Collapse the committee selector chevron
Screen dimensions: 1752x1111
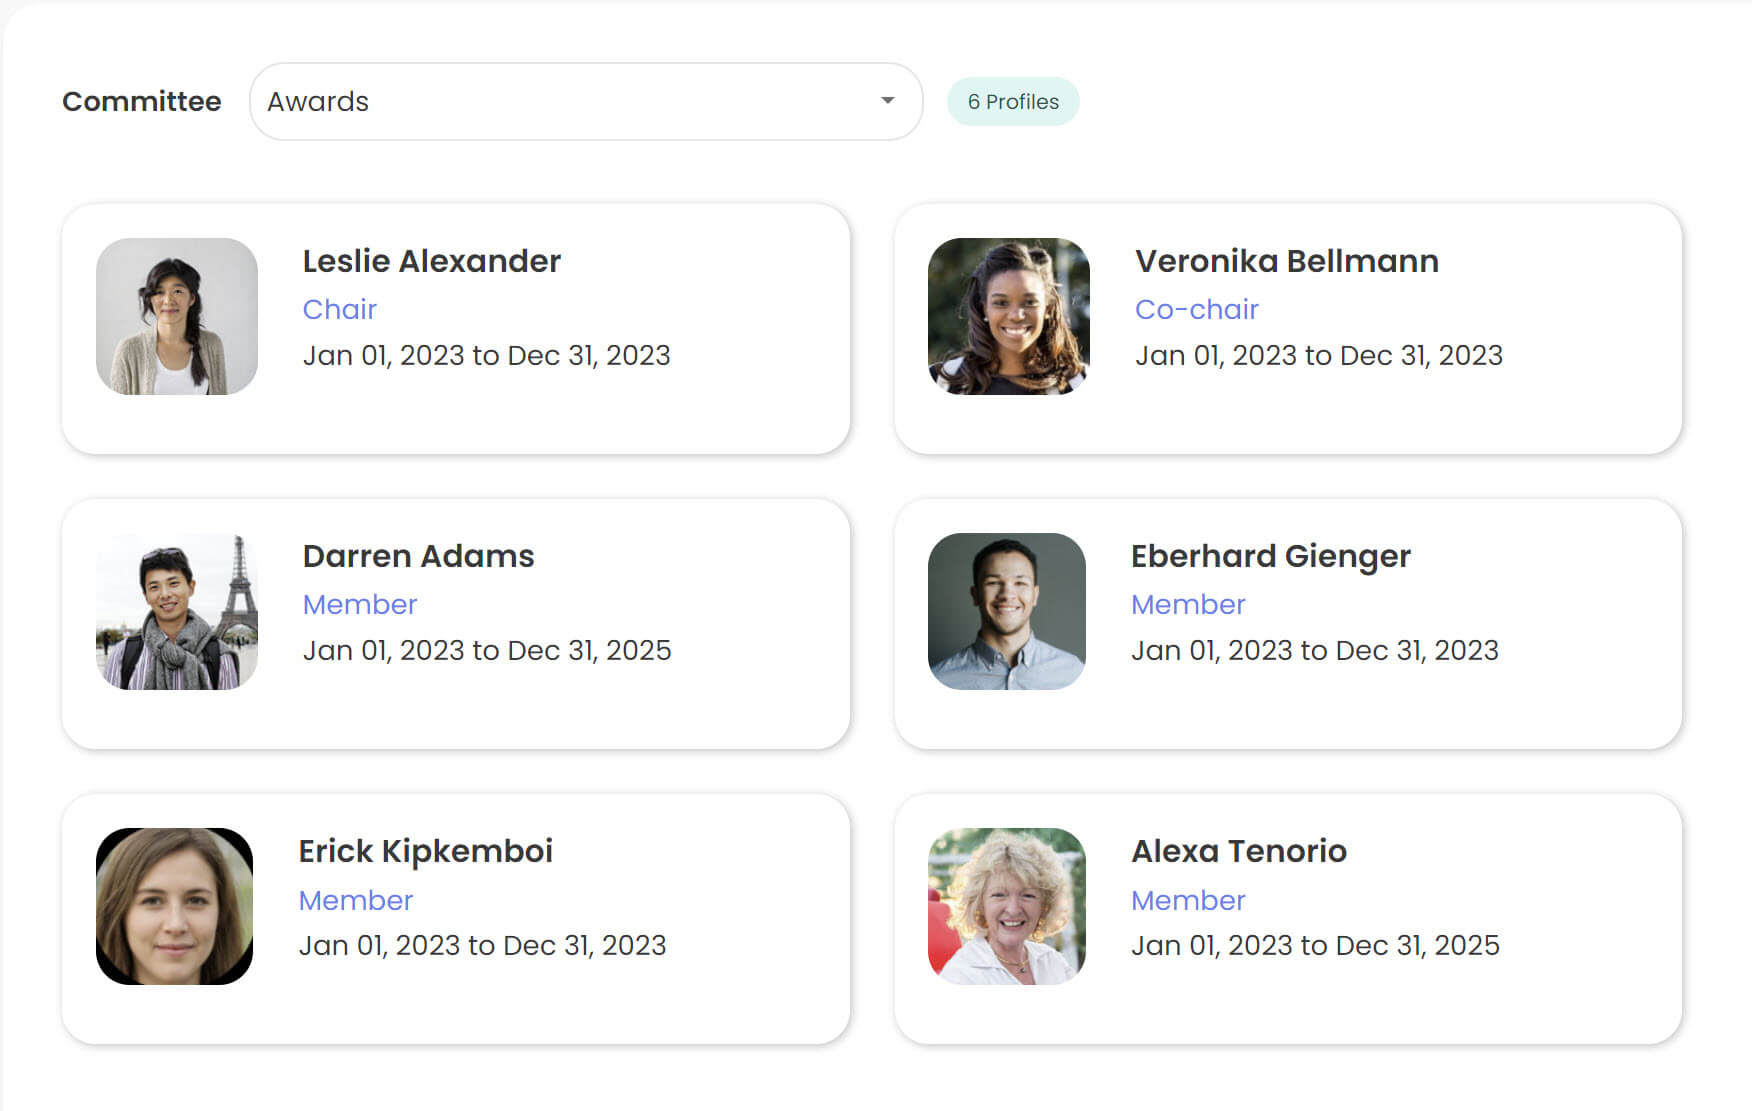pyautogui.click(x=888, y=101)
